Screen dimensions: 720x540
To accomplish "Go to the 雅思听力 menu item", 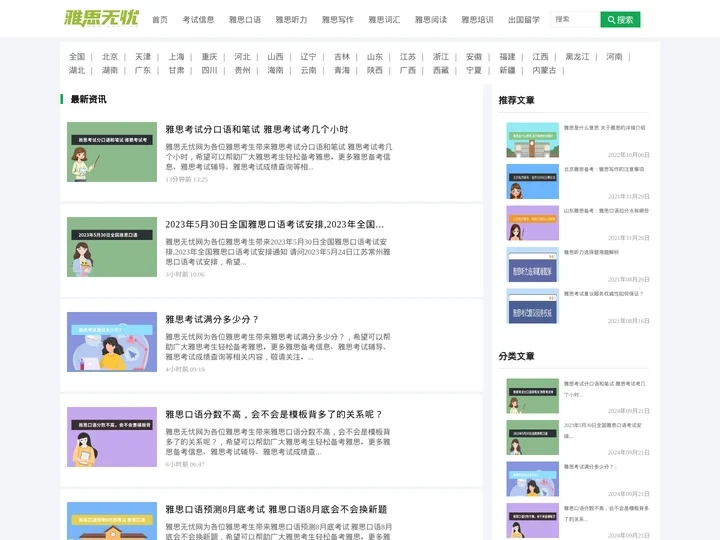I will (291, 20).
